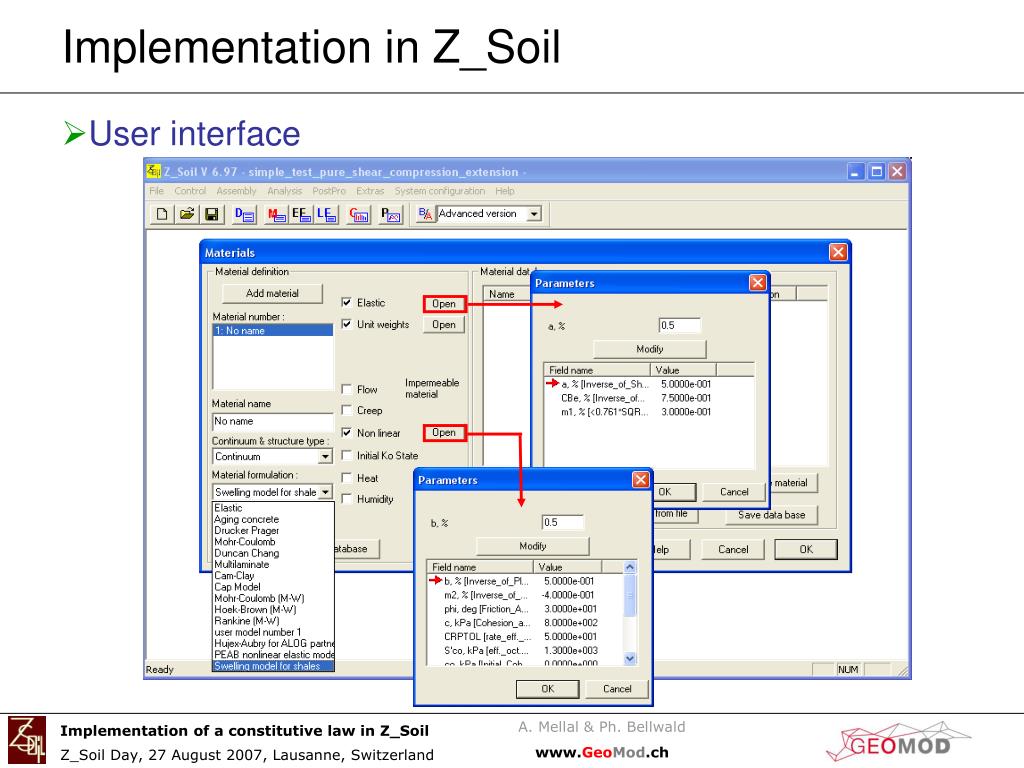Viewport: 1024px width, 768px height.
Task: Select Mohr-Coulomb in formulation list
Action: pos(273,541)
